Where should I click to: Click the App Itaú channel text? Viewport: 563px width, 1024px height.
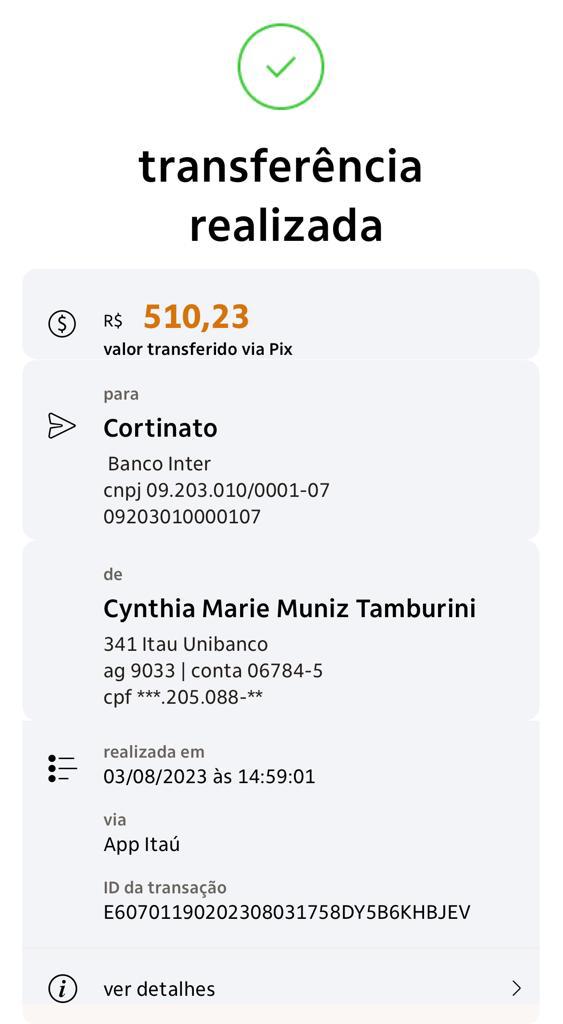coord(142,845)
